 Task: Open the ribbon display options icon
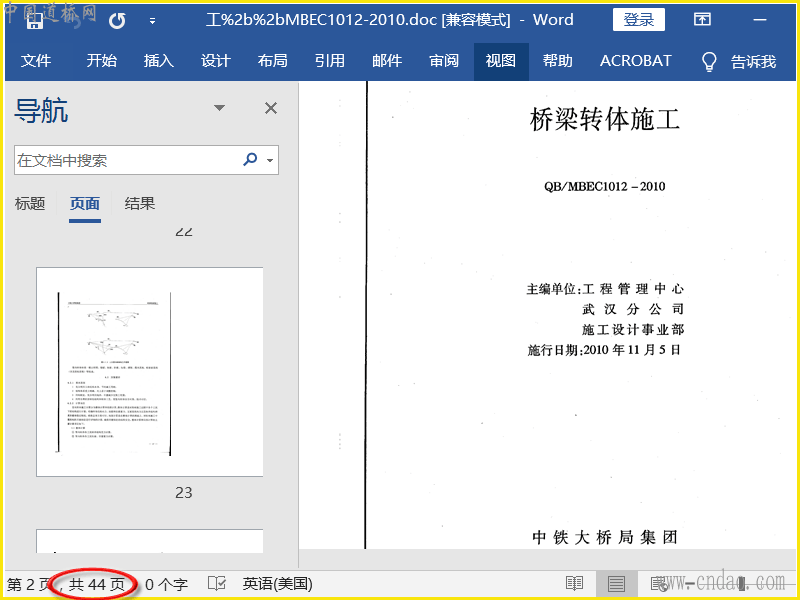[x=702, y=19]
